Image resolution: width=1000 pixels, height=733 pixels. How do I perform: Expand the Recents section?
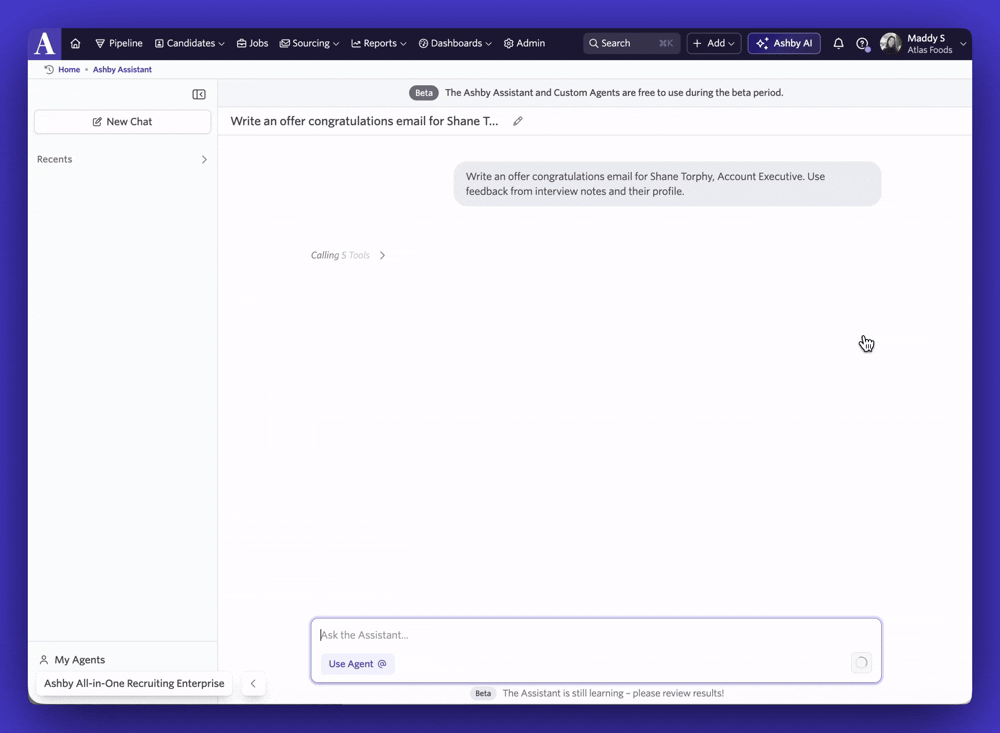(x=204, y=159)
